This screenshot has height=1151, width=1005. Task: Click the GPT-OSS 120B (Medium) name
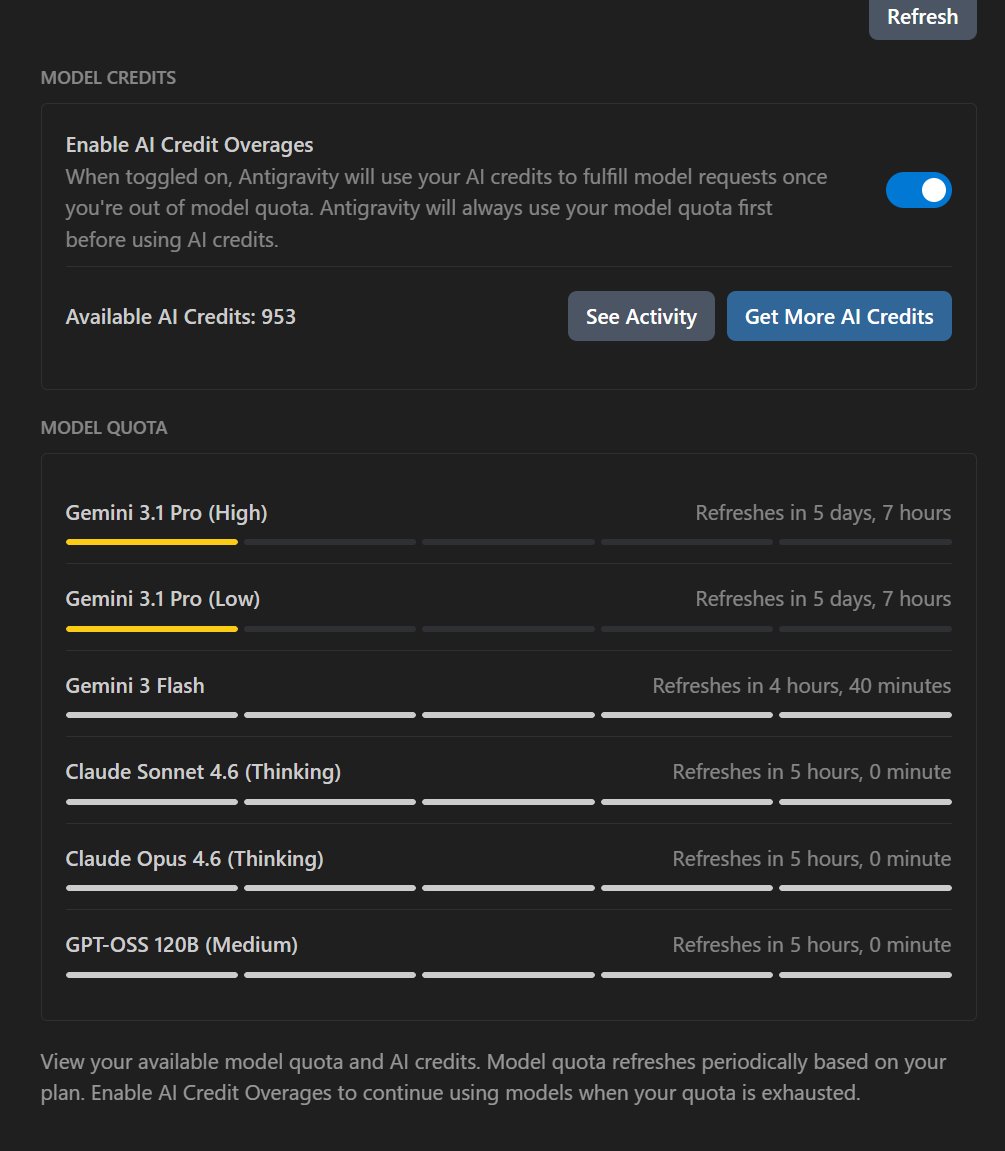182,945
